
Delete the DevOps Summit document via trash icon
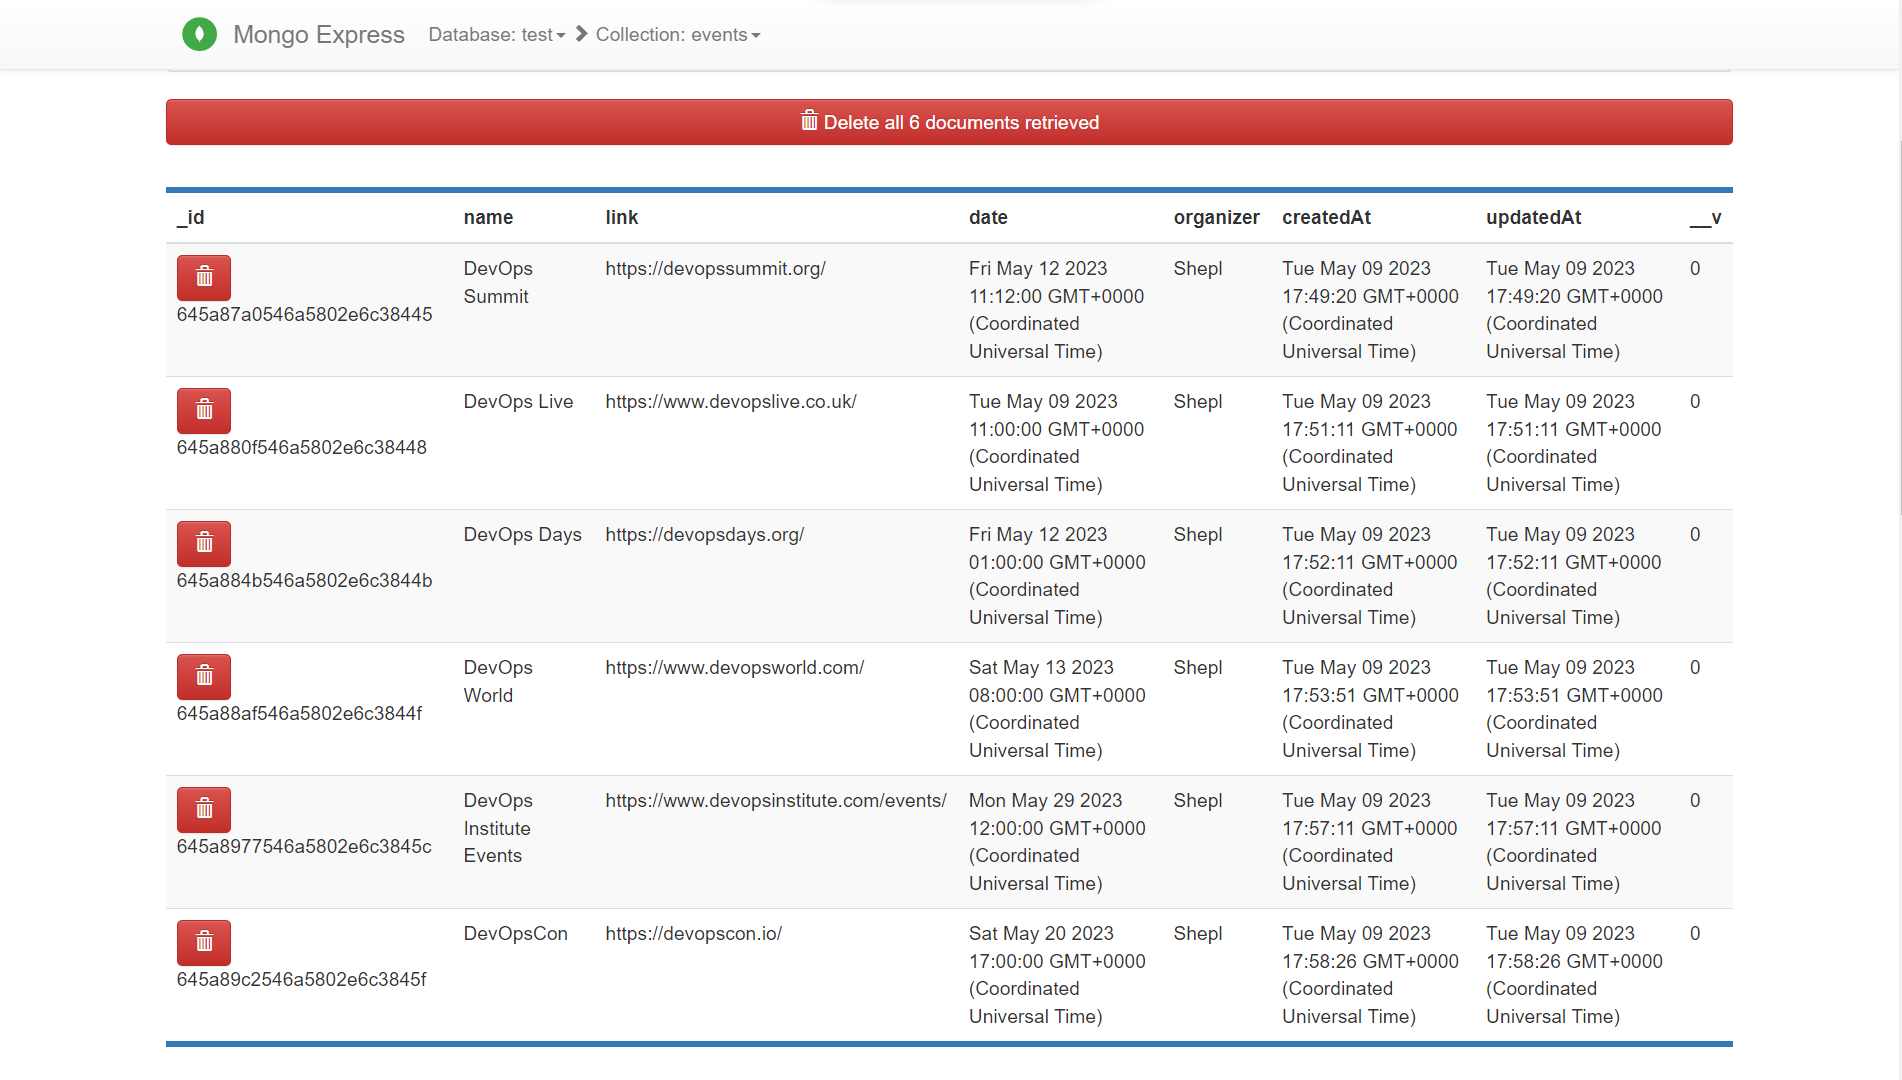[x=204, y=277]
